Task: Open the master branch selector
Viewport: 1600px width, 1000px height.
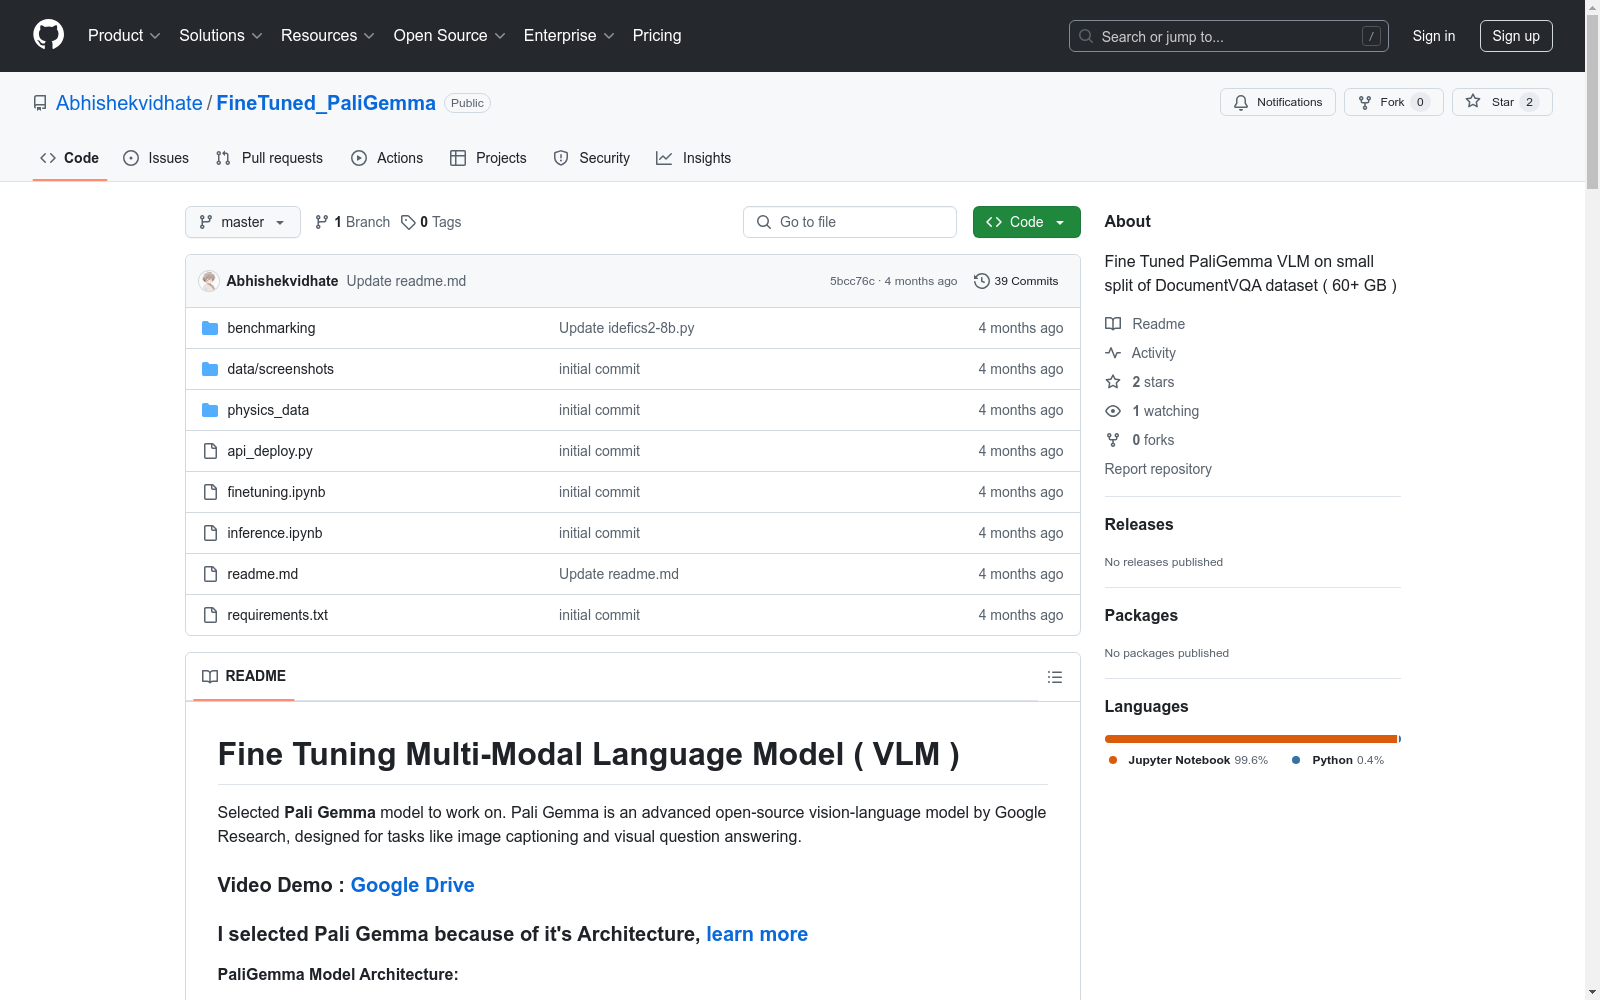Action: [x=243, y=222]
